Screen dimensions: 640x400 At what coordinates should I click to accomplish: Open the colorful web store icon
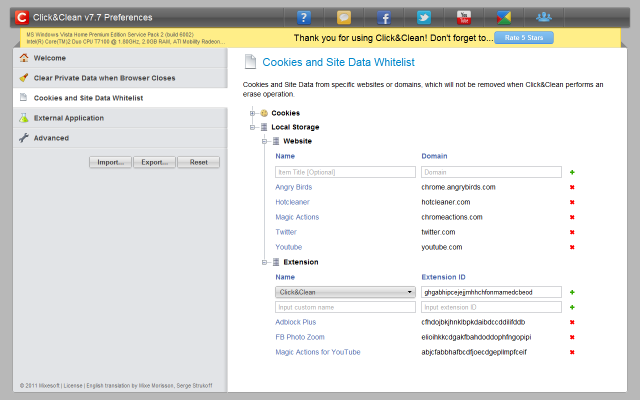504,18
